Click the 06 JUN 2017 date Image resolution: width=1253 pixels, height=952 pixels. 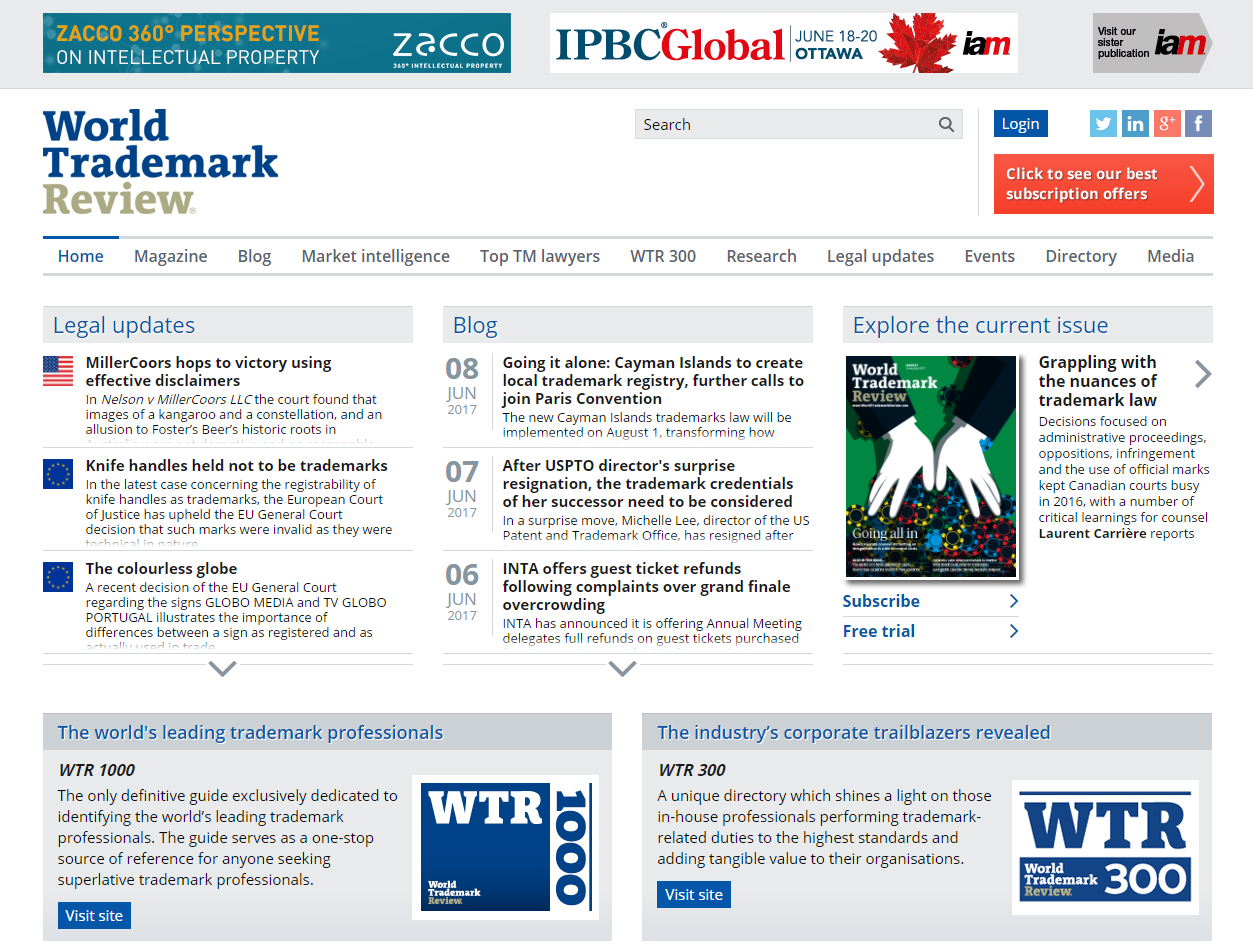[x=462, y=592]
